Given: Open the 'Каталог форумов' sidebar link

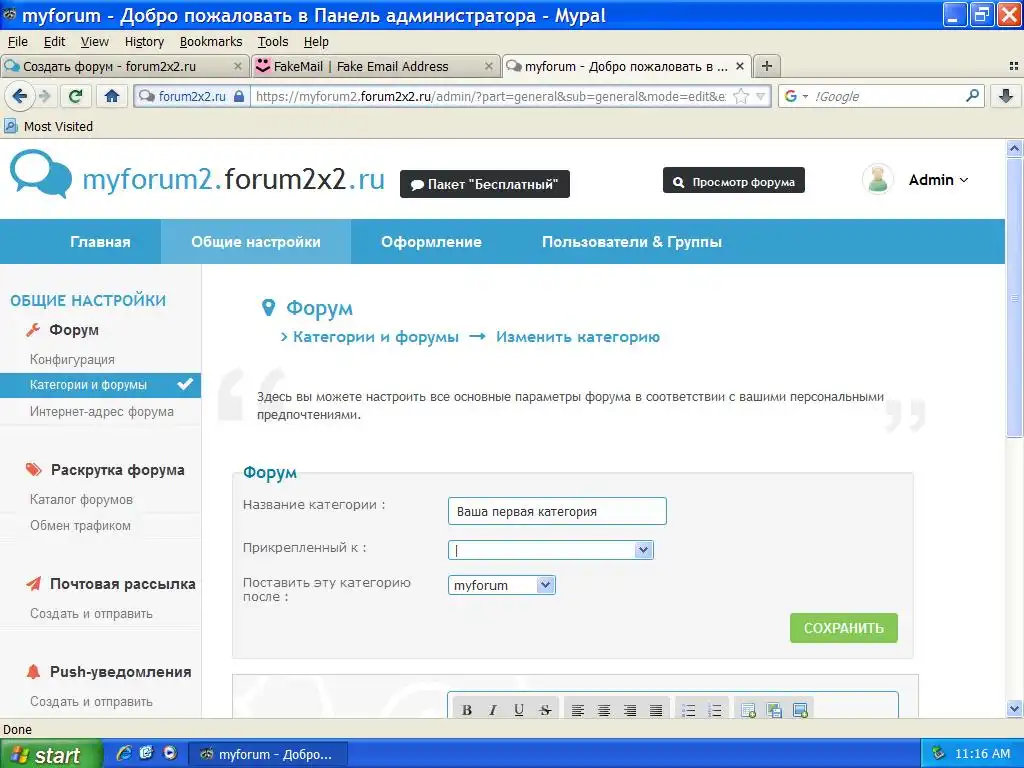Looking at the screenshot, I should (x=81, y=499).
